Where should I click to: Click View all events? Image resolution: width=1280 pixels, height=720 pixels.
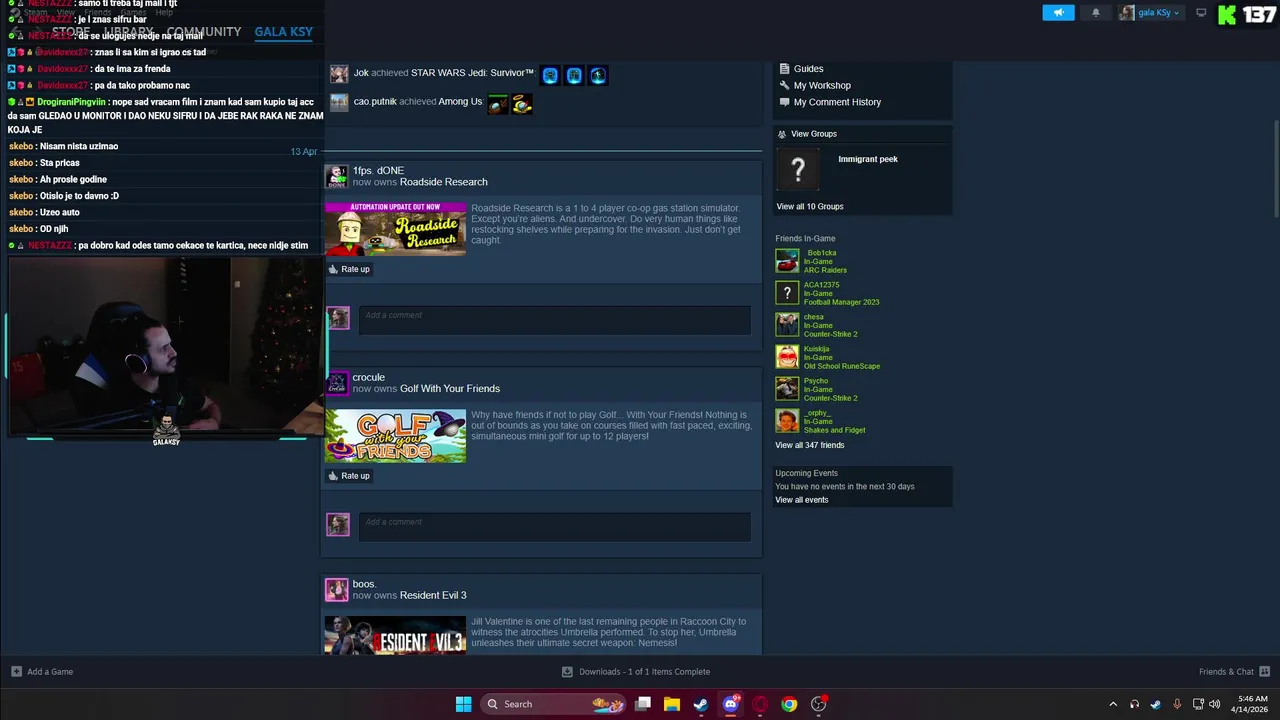coord(801,500)
